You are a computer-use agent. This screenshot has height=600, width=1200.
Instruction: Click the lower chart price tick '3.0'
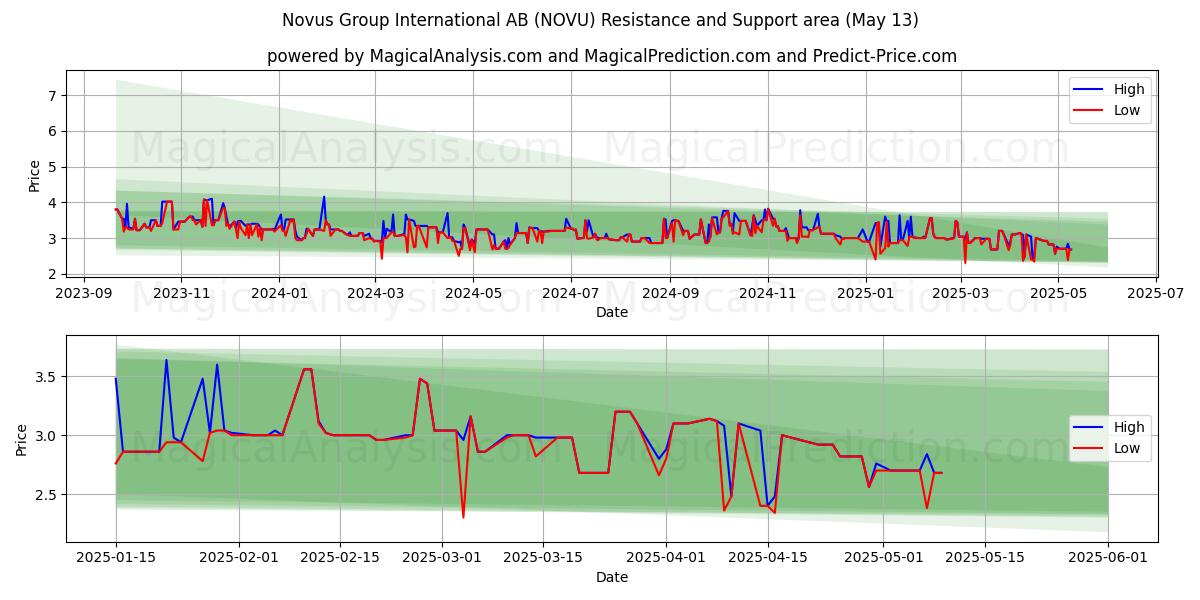(48, 436)
